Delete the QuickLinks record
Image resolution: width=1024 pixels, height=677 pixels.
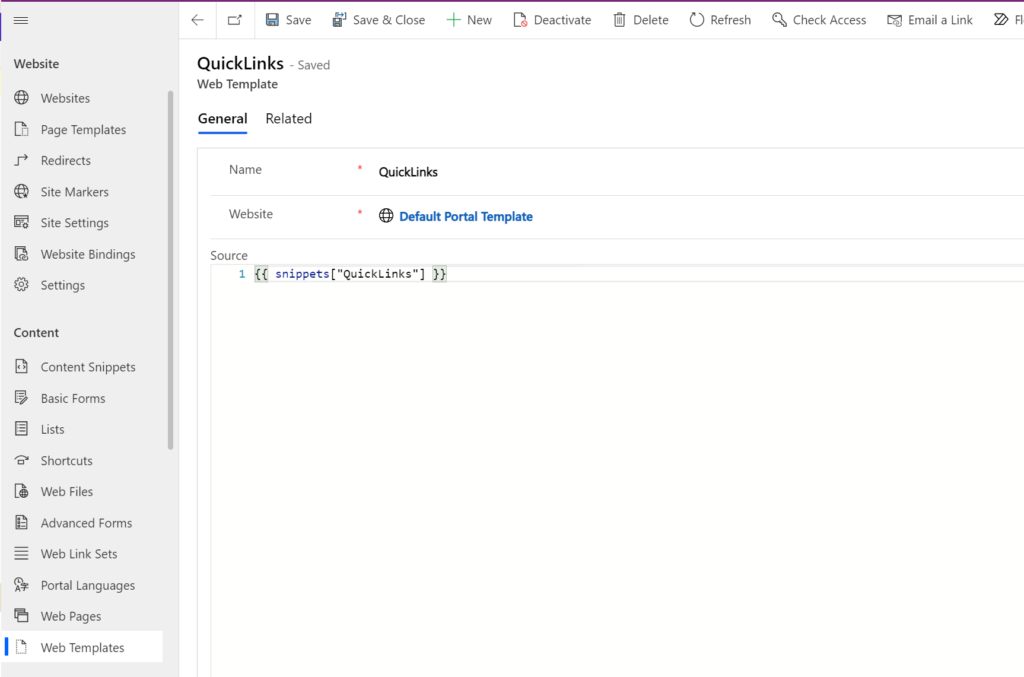(x=641, y=20)
